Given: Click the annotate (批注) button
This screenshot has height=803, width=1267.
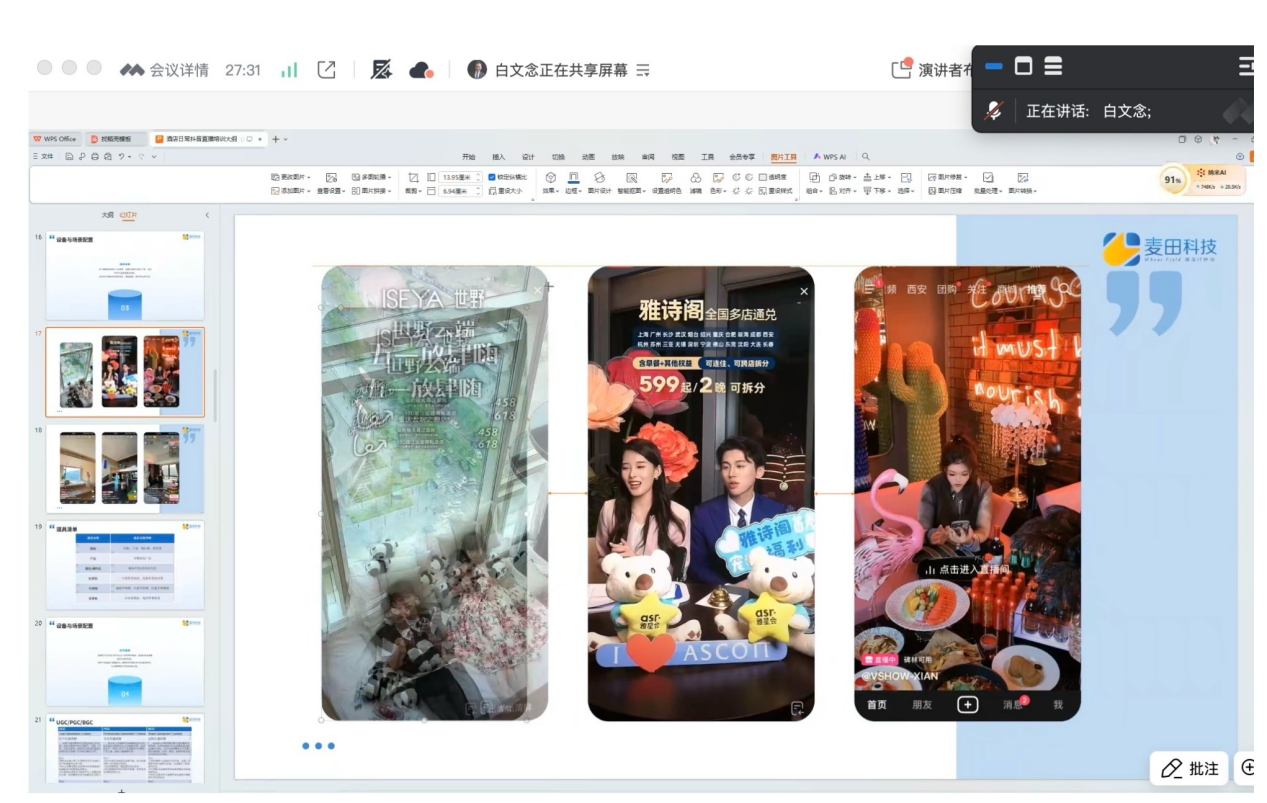Looking at the screenshot, I should 1188,768.
